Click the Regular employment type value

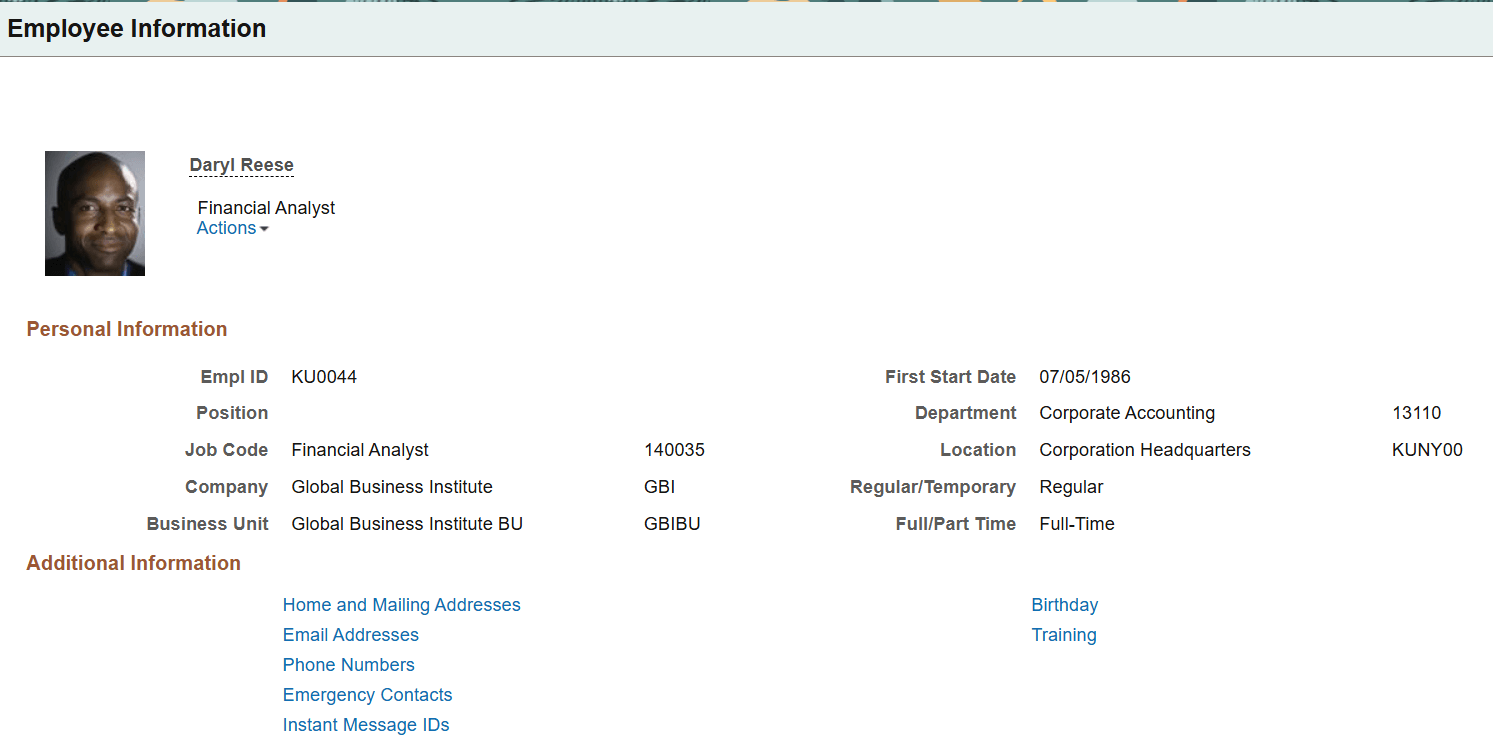(x=1071, y=487)
